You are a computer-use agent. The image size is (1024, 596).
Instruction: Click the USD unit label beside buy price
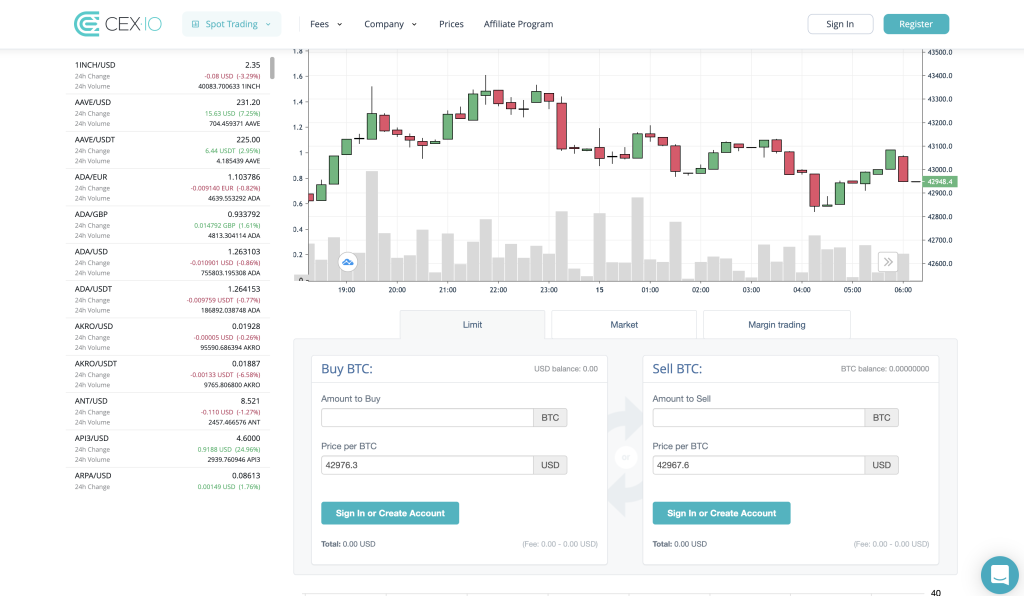pyautogui.click(x=550, y=465)
